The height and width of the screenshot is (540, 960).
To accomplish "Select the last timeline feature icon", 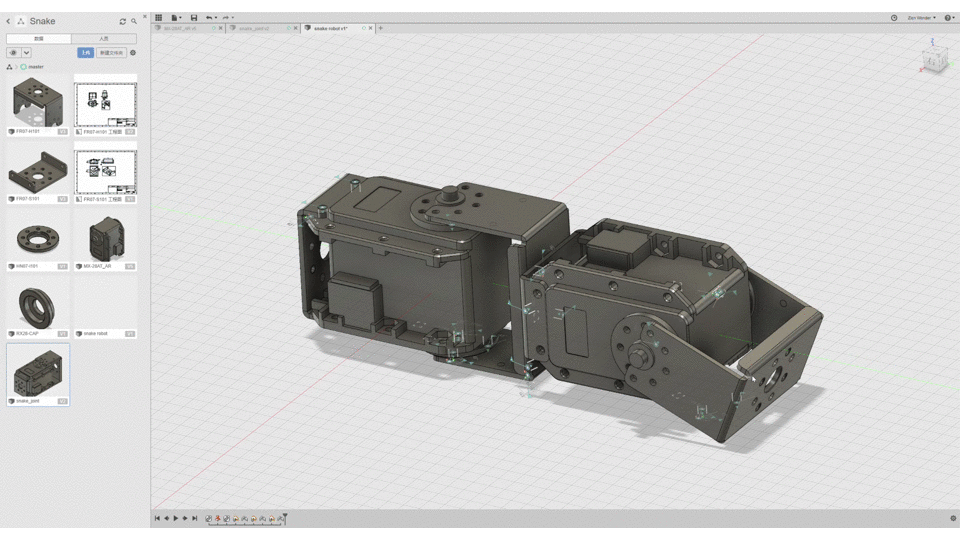I will coord(280,519).
